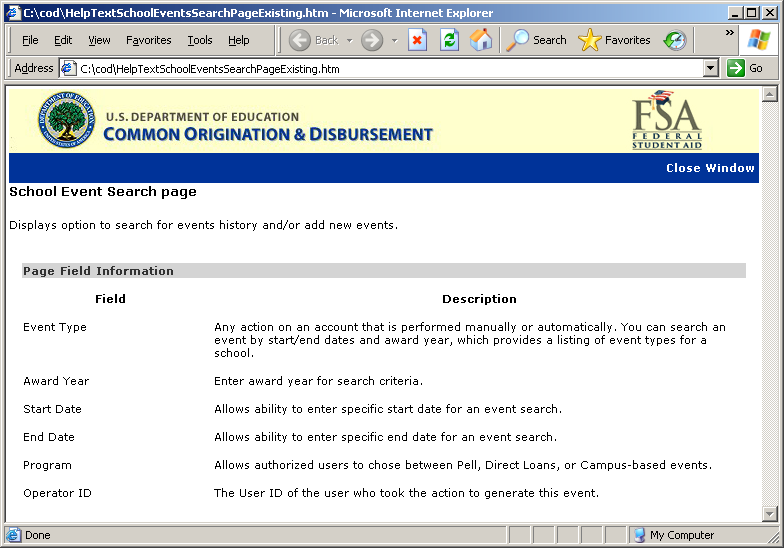
Task: Click the Forward navigation arrow icon
Action: tap(372, 40)
